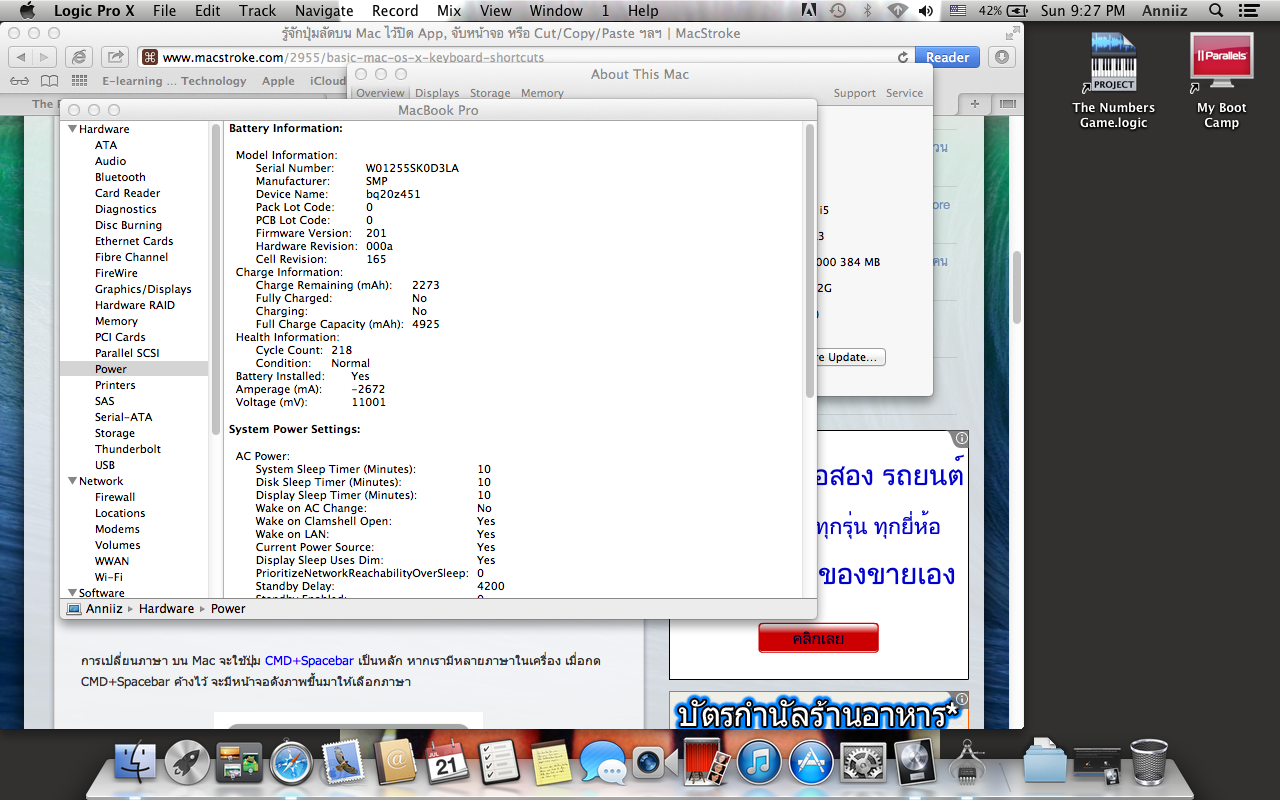Image resolution: width=1280 pixels, height=800 pixels.
Task: Select Wi-Fi under Network
Action: (x=109, y=577)
